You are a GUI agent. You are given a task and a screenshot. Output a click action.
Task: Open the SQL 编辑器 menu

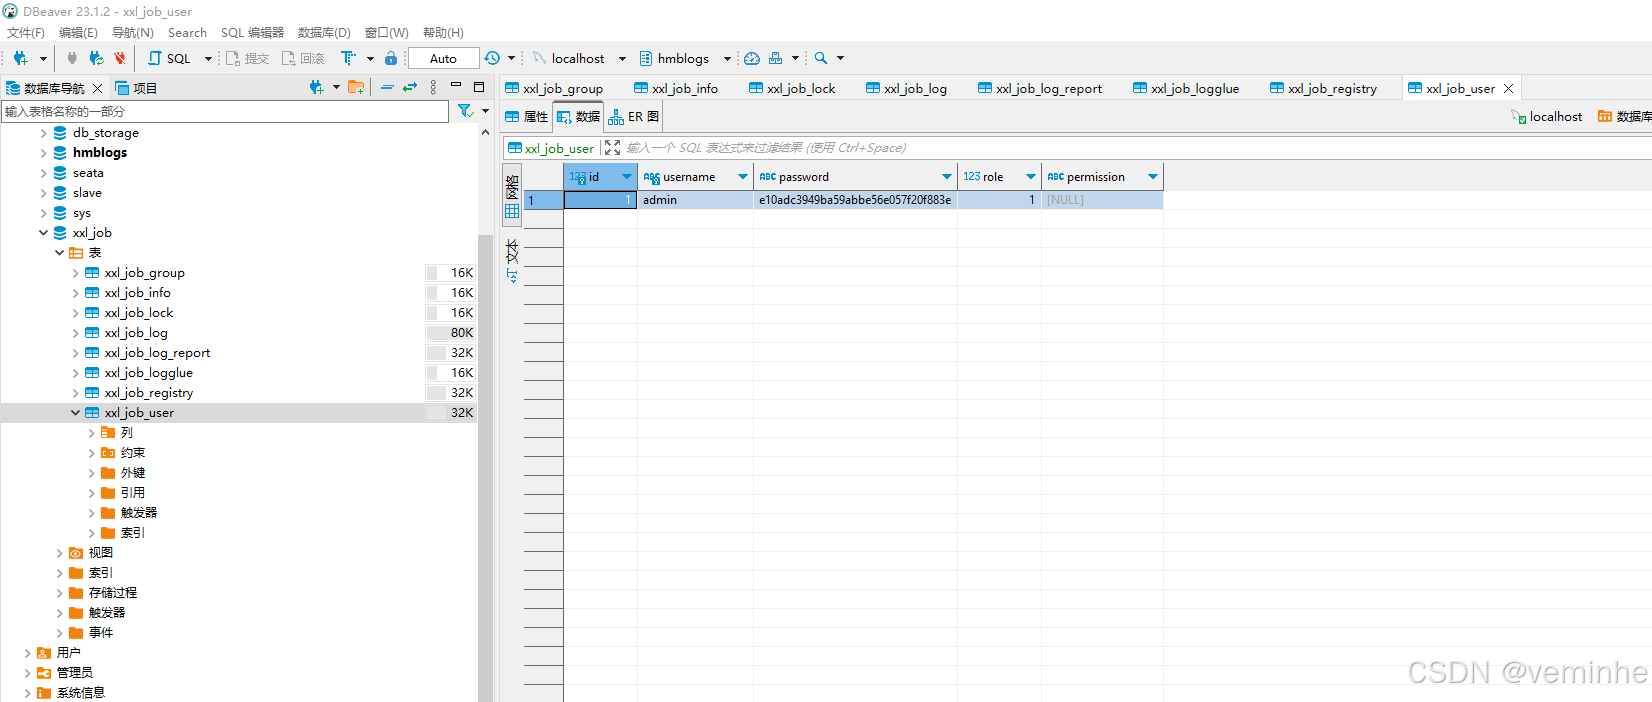[x=252, y=32]
